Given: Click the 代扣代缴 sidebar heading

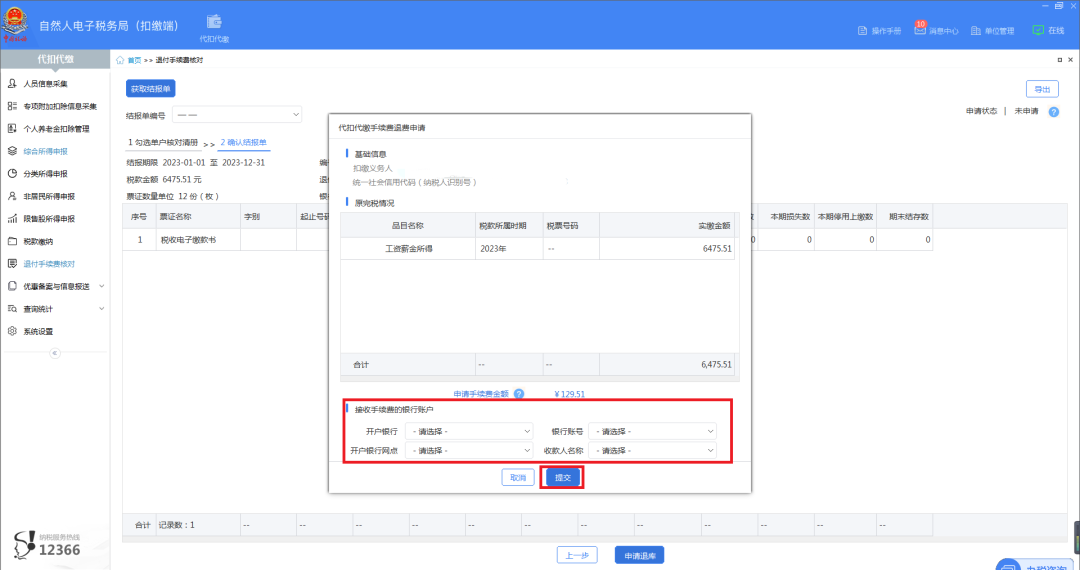Looking at the screenshot, I should (55, 59).
